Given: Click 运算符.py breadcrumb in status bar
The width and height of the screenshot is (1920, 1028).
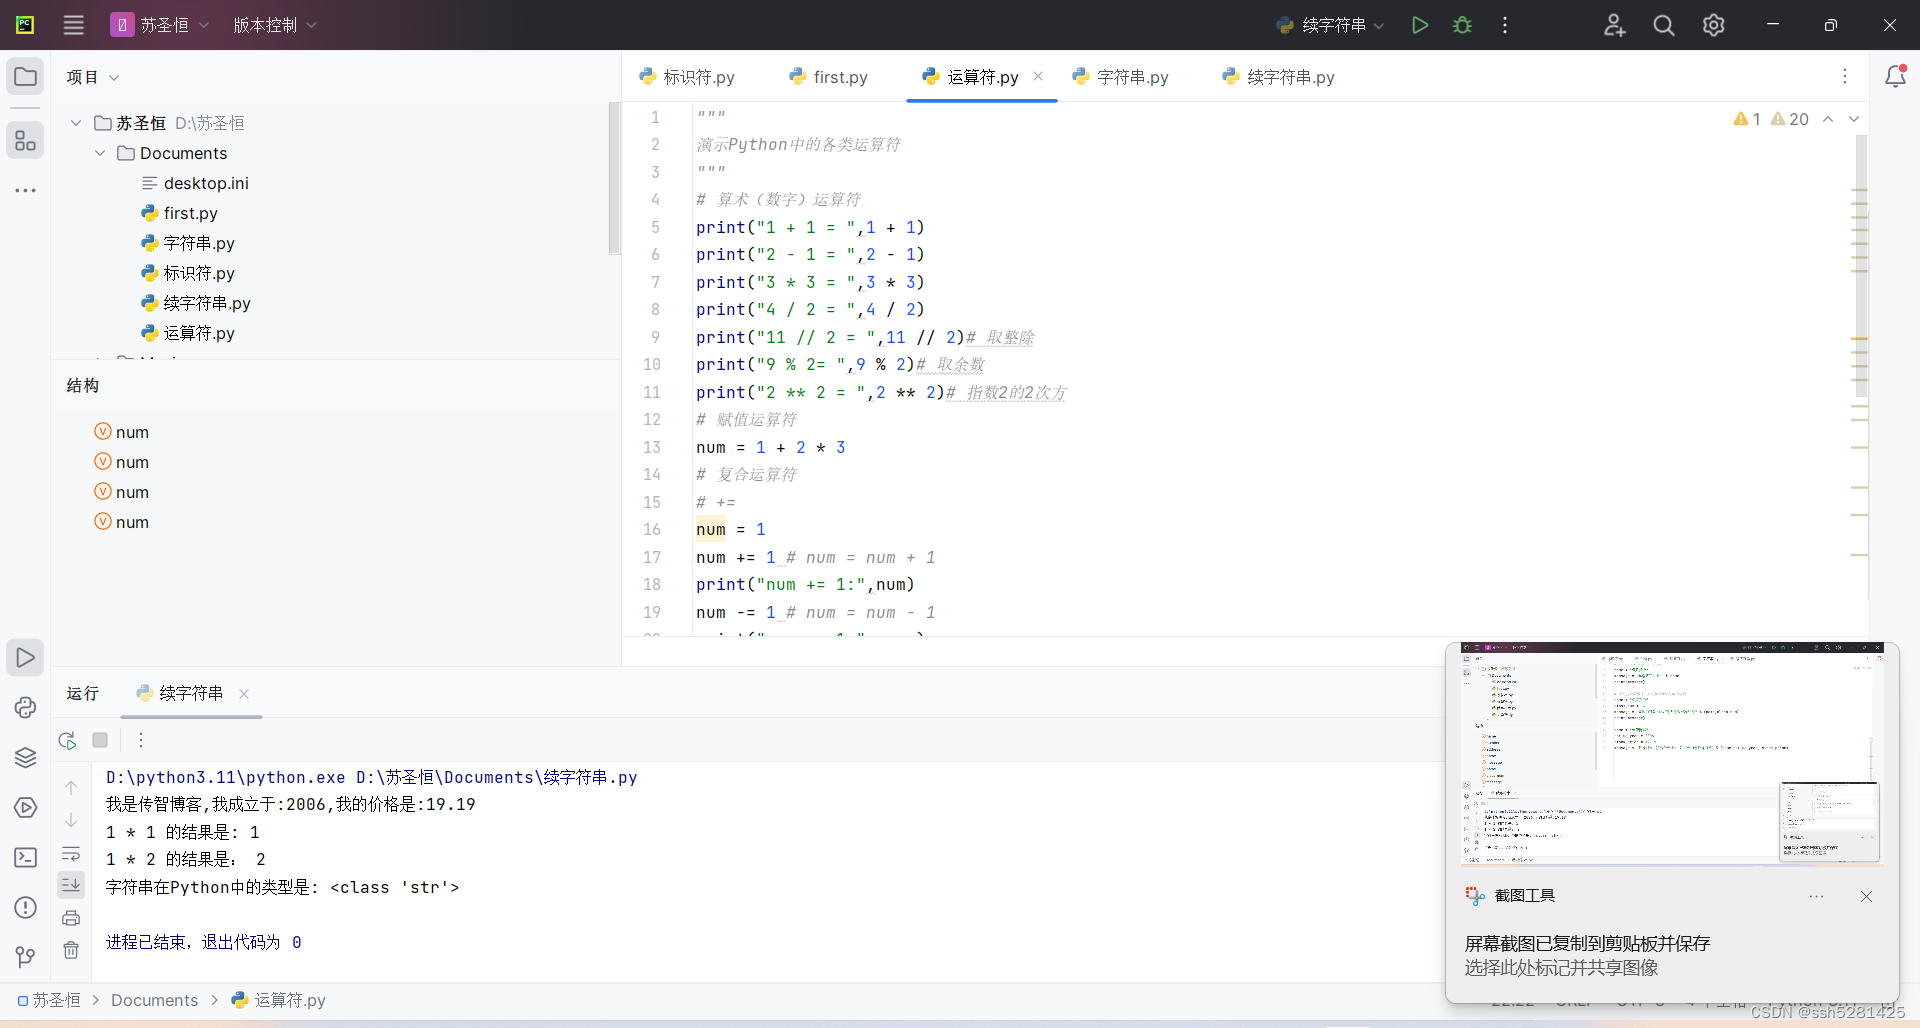Looking at the screenshot, I should coord(278,1000).
